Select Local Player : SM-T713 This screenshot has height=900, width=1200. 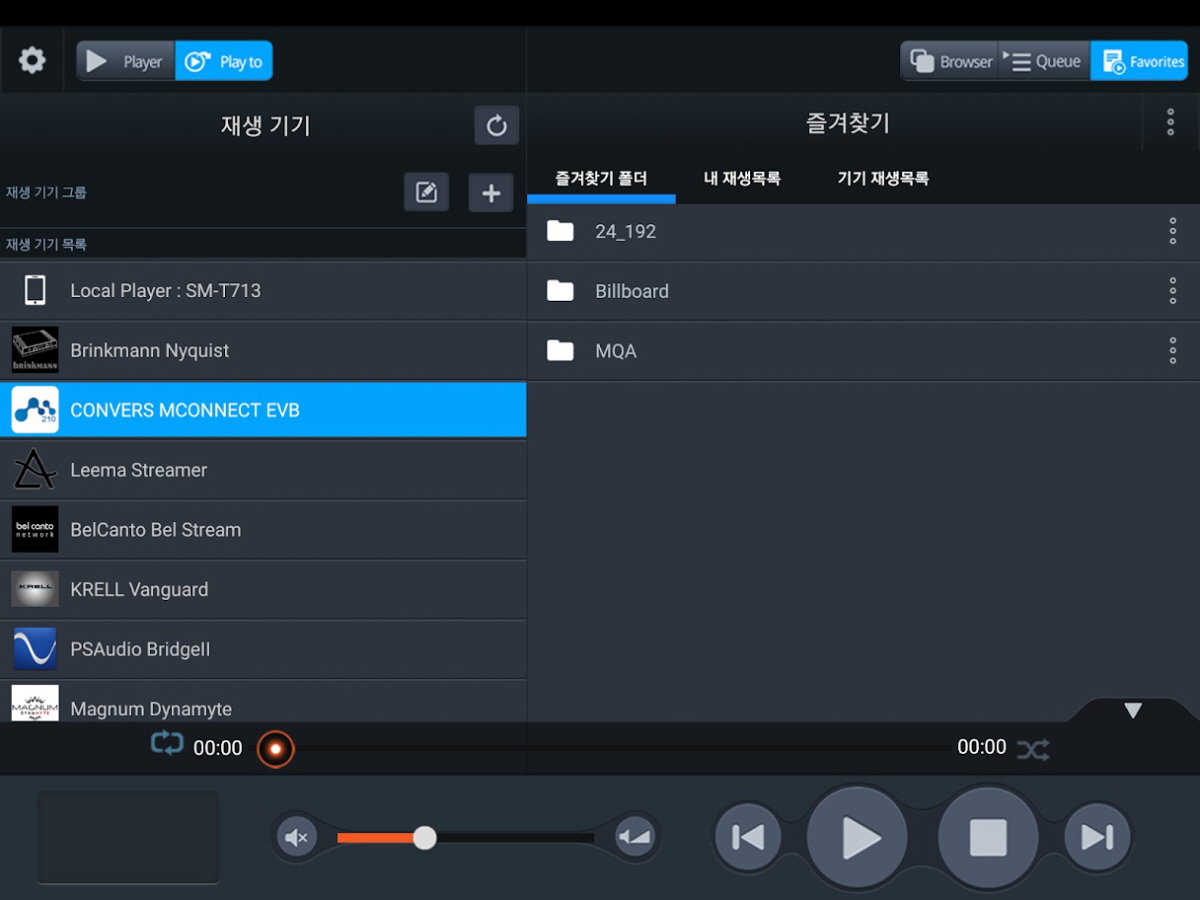pyautogui.click(x=263, y=291)
